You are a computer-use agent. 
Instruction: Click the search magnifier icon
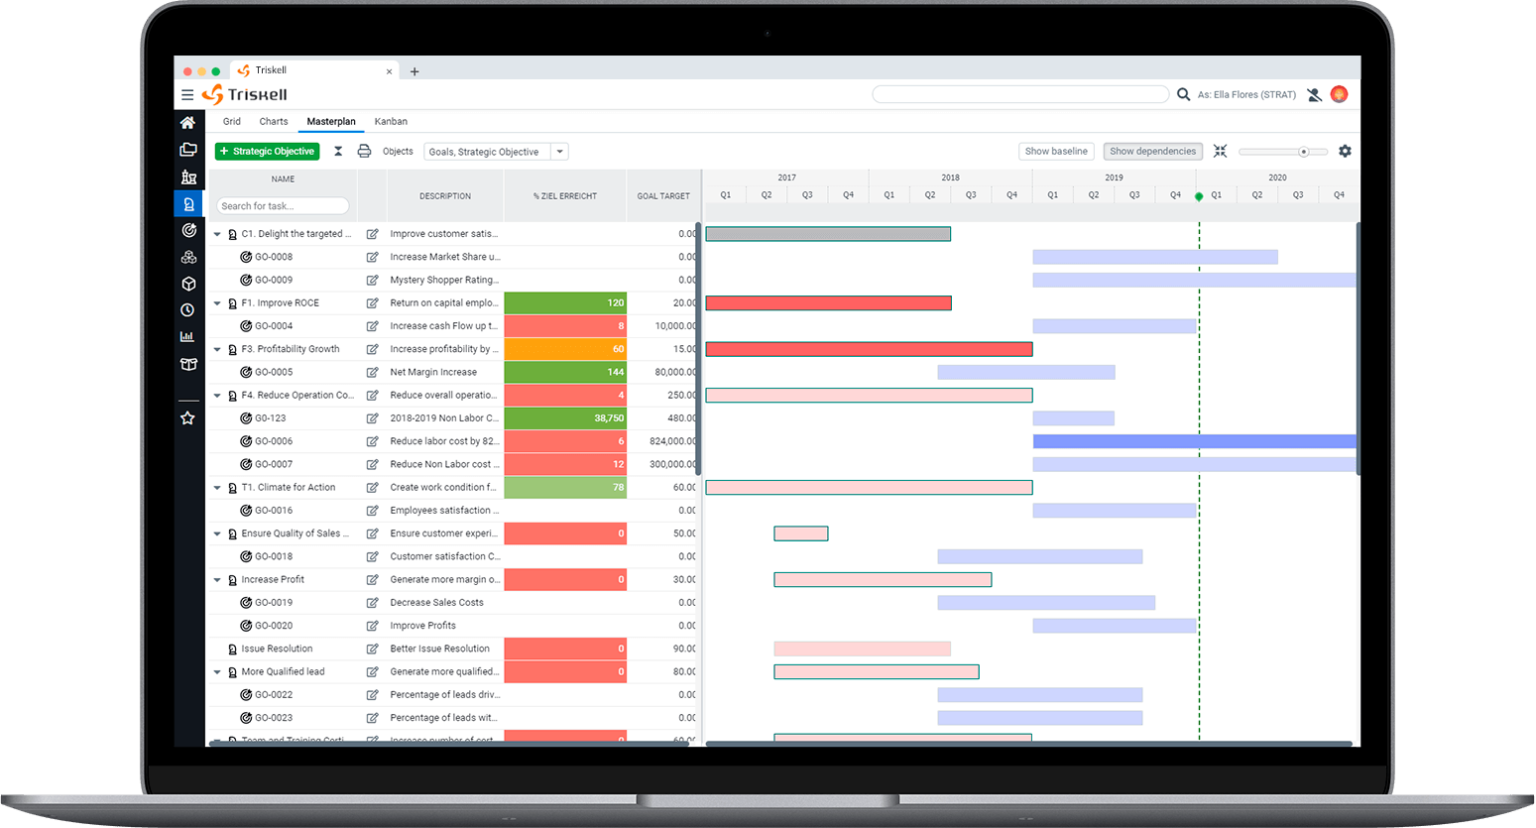pos(1183,94)
